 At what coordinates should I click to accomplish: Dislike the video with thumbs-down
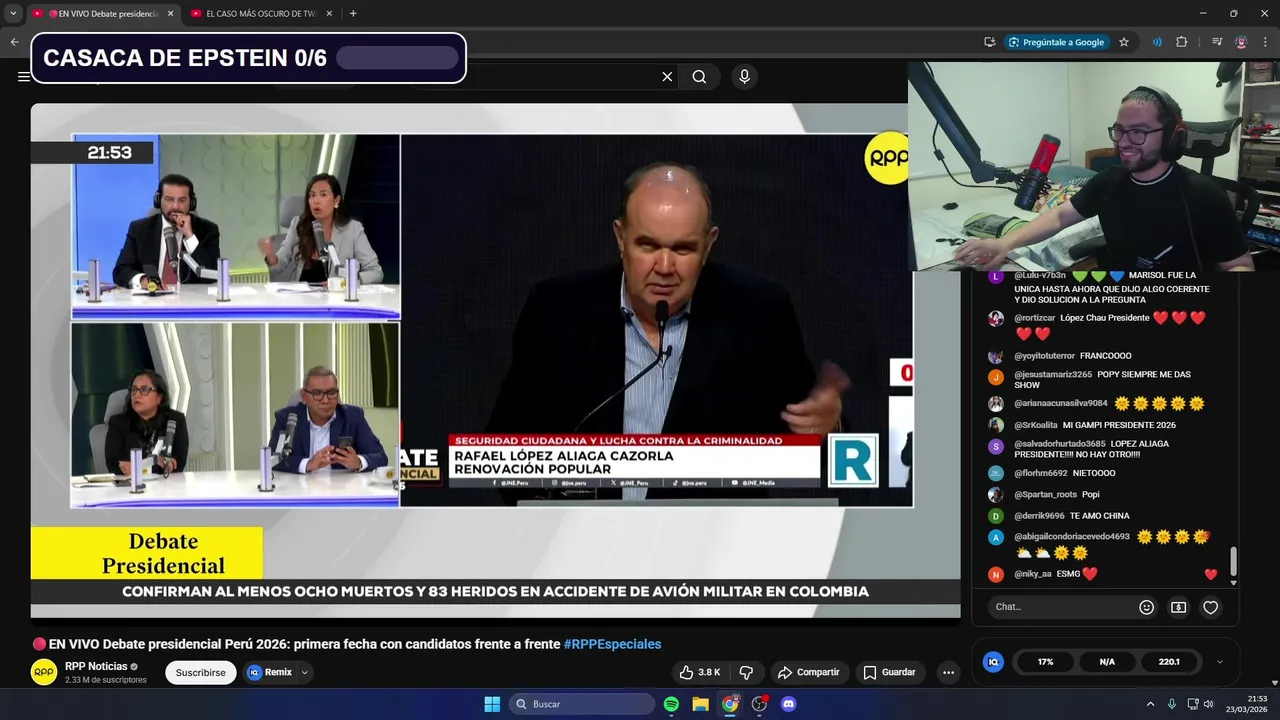(745, 672)
